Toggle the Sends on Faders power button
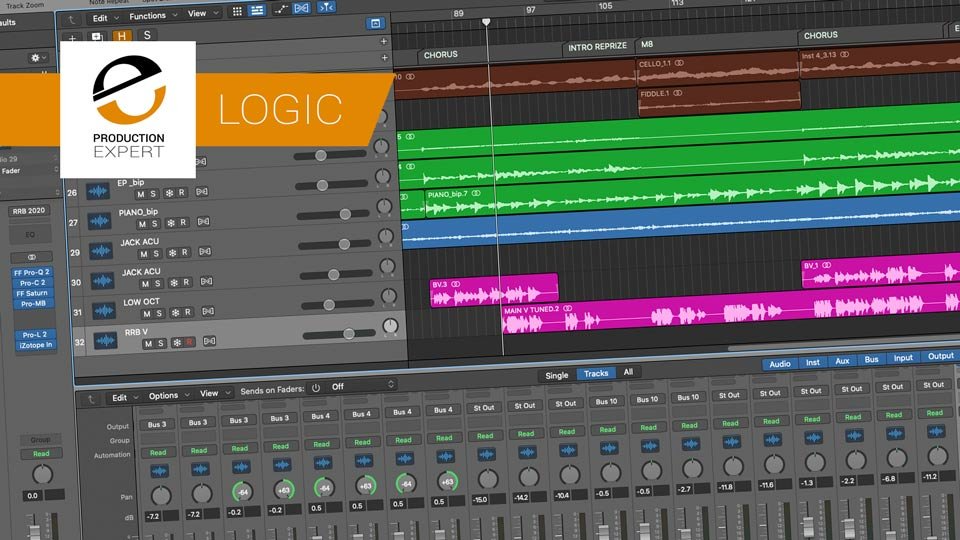Image resolution: width=960 pixels, height=540 pixels. 316,388
